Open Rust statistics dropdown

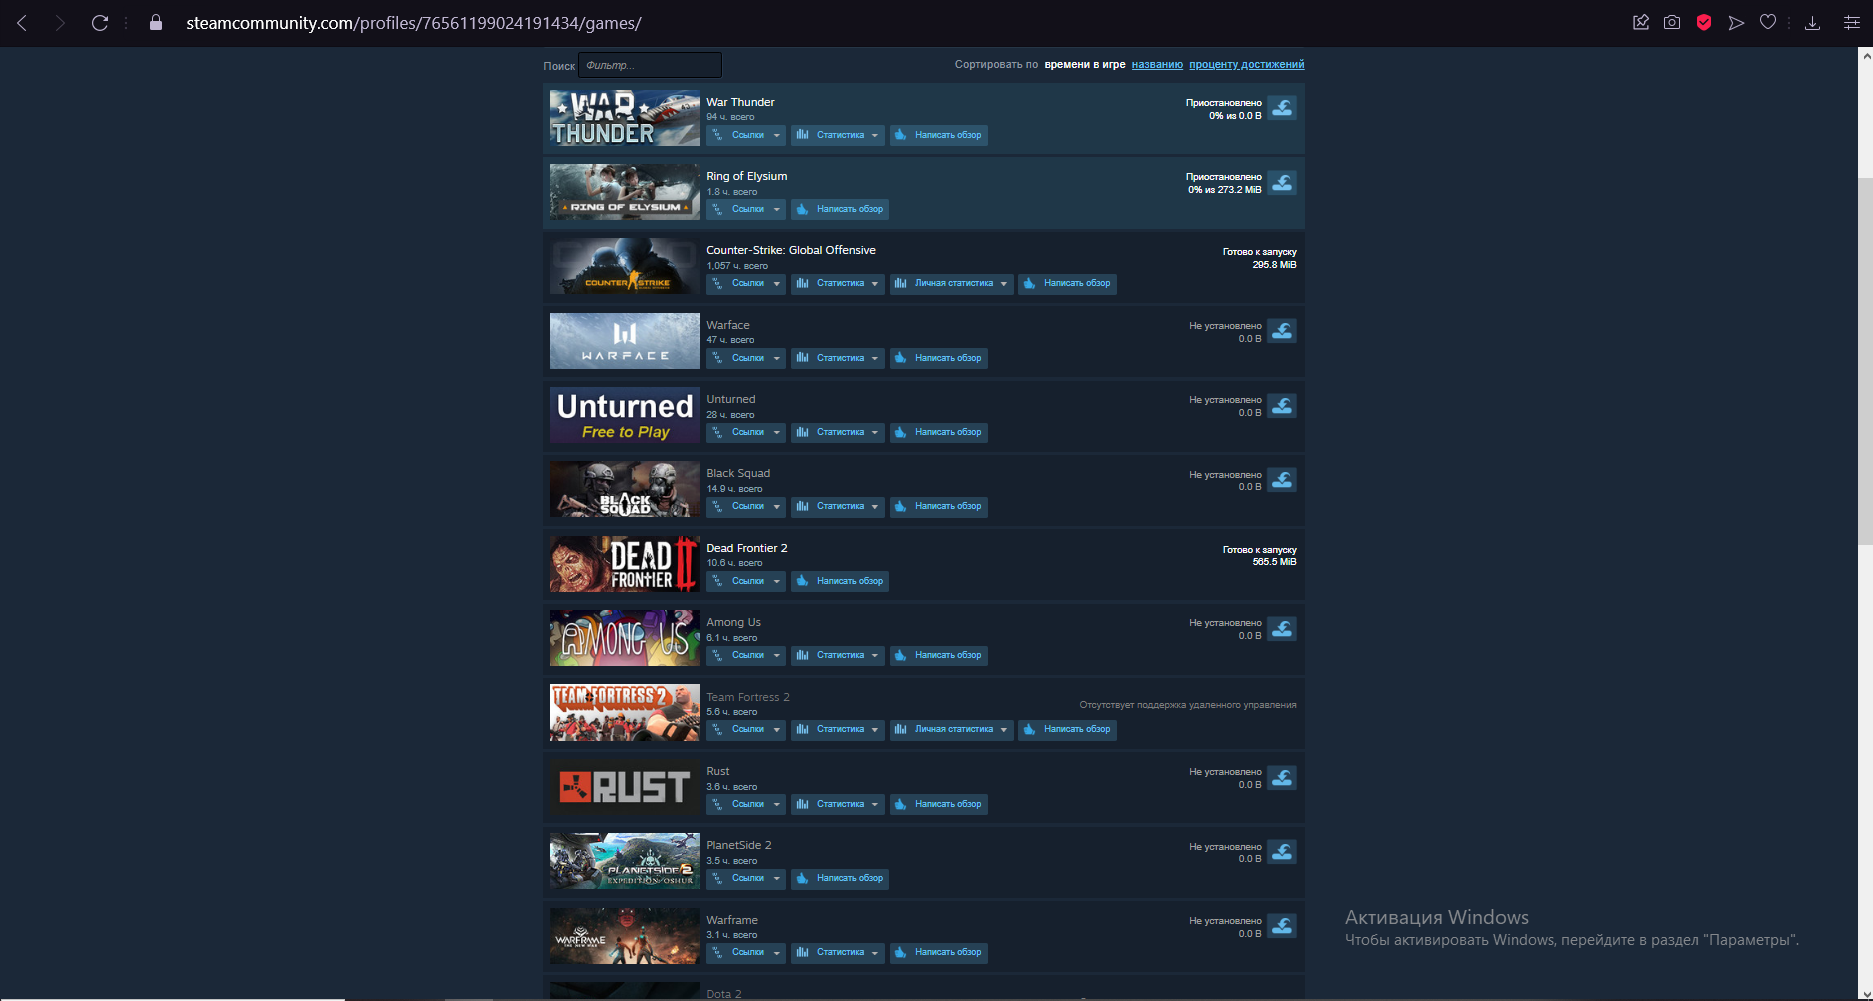point(838,804)
